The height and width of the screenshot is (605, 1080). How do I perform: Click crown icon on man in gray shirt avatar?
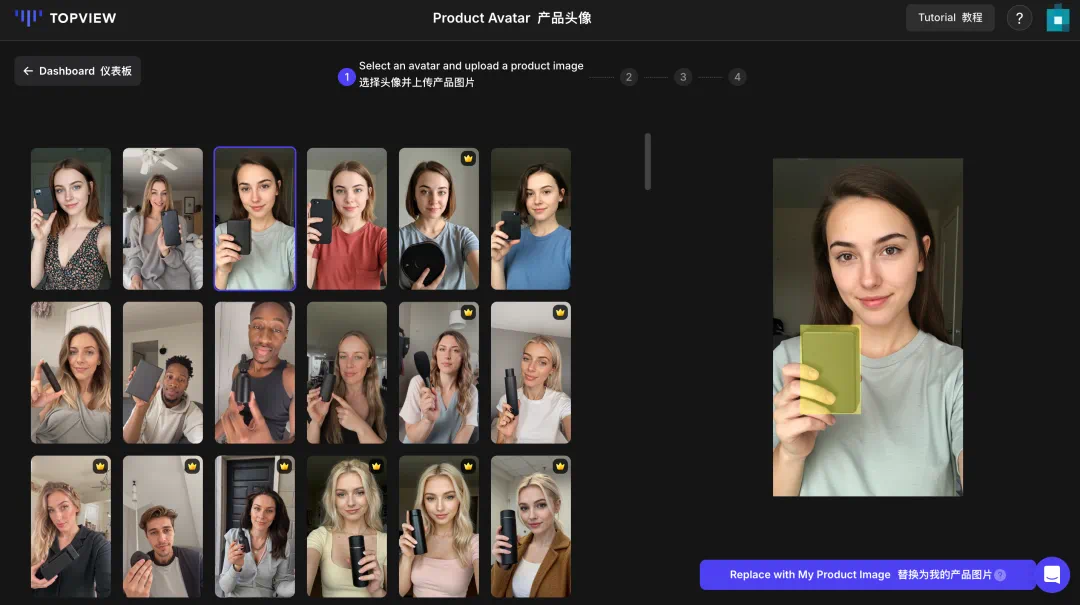pos(192,466)
